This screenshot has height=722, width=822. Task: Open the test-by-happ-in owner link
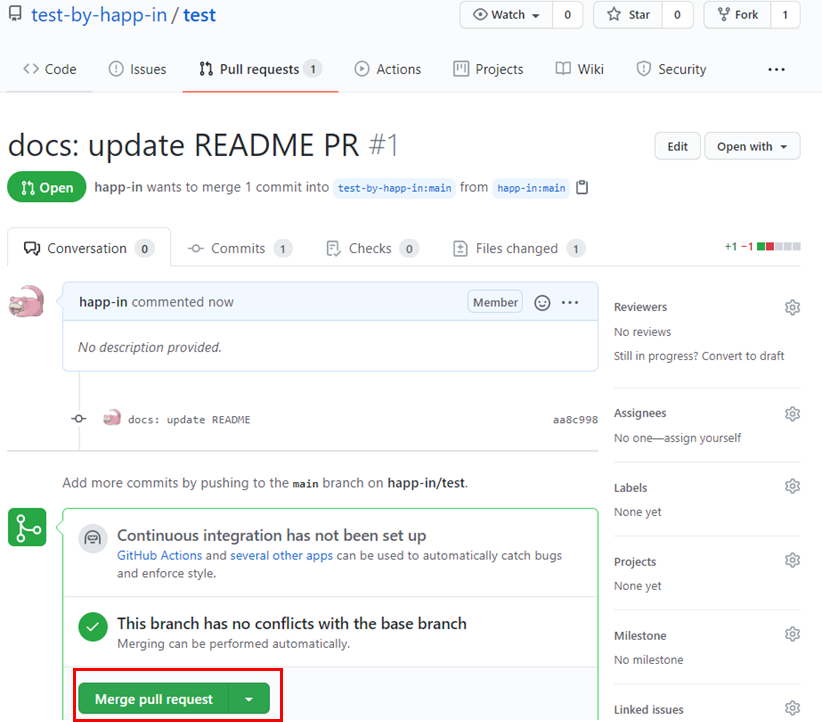click(x=99, y=15)
